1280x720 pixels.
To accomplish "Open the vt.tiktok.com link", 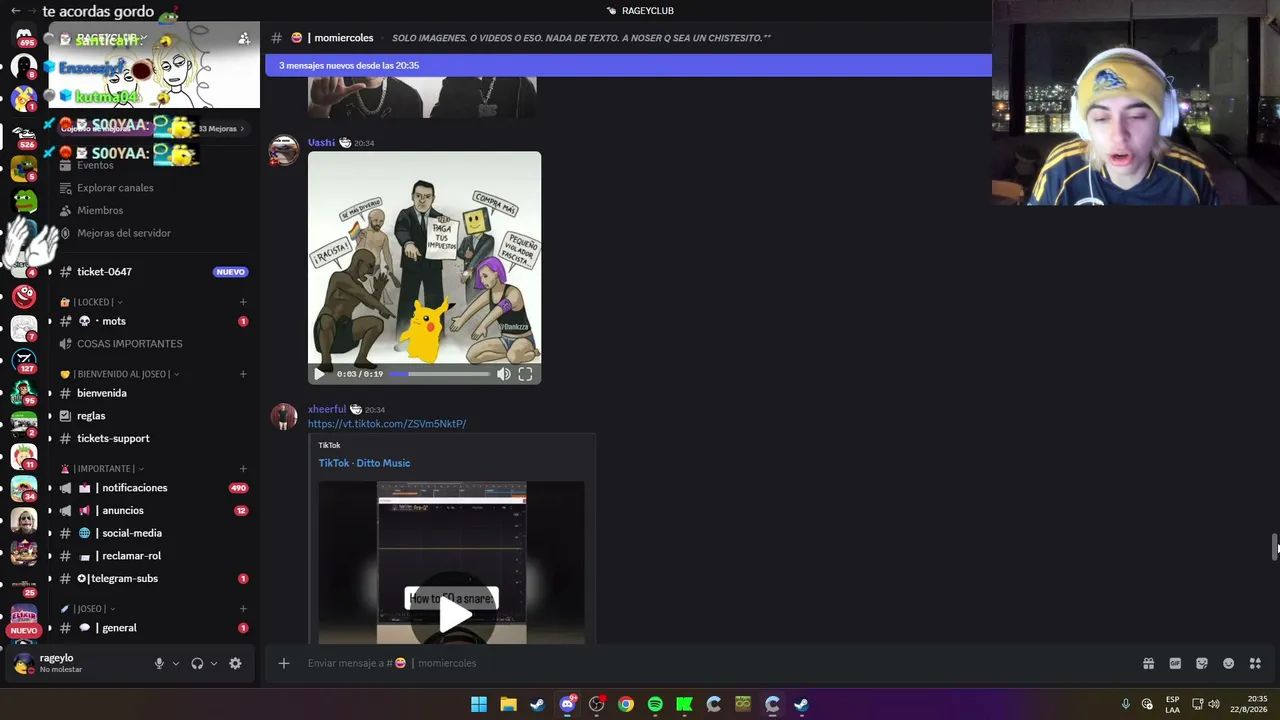I will click(x=387, y=424).
